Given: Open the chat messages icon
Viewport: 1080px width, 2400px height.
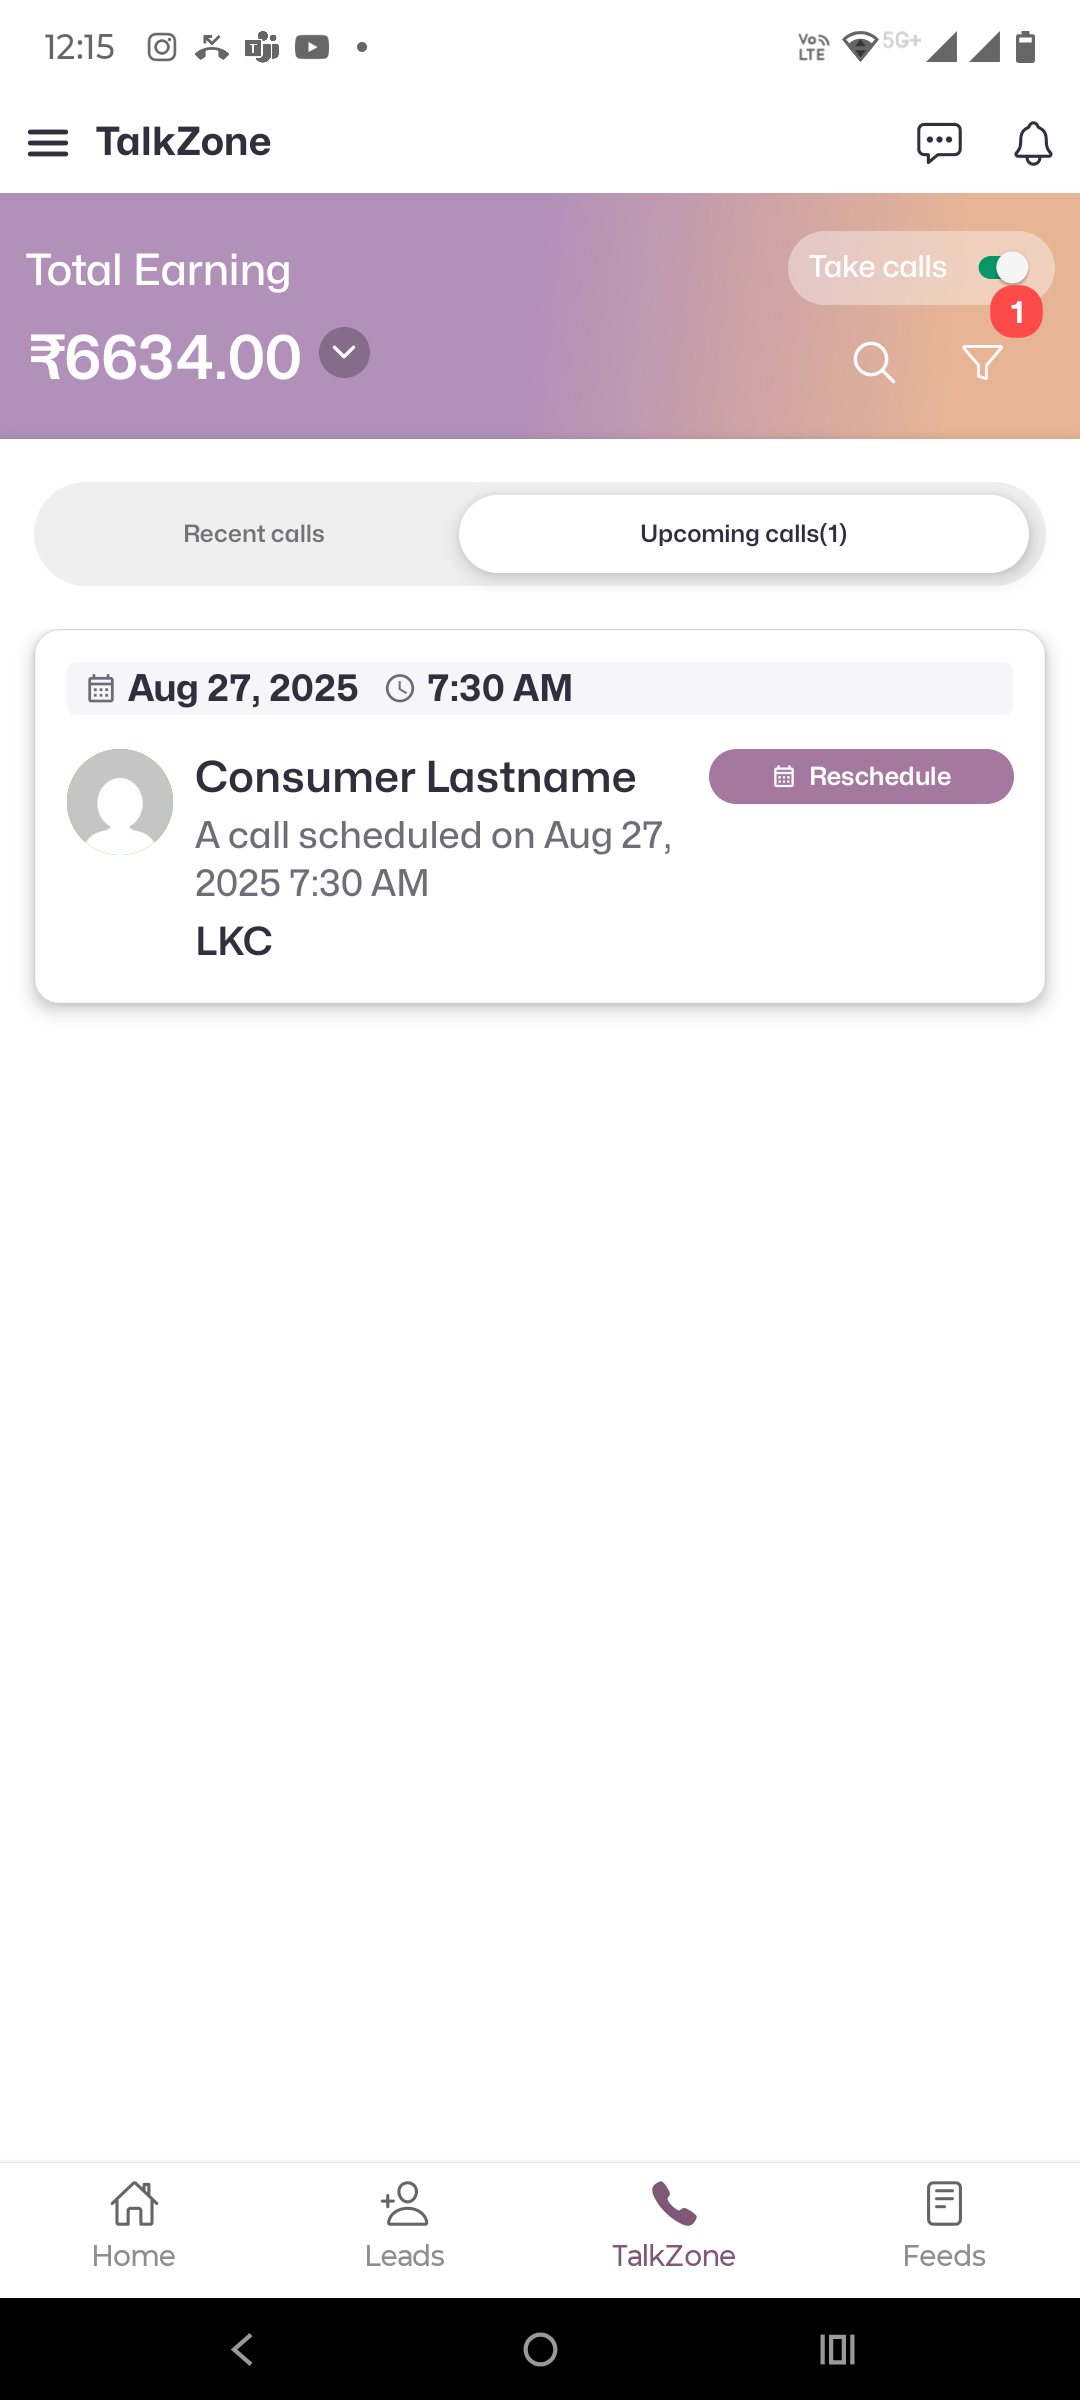Looking at the screenshot, I should pos(939,143).
